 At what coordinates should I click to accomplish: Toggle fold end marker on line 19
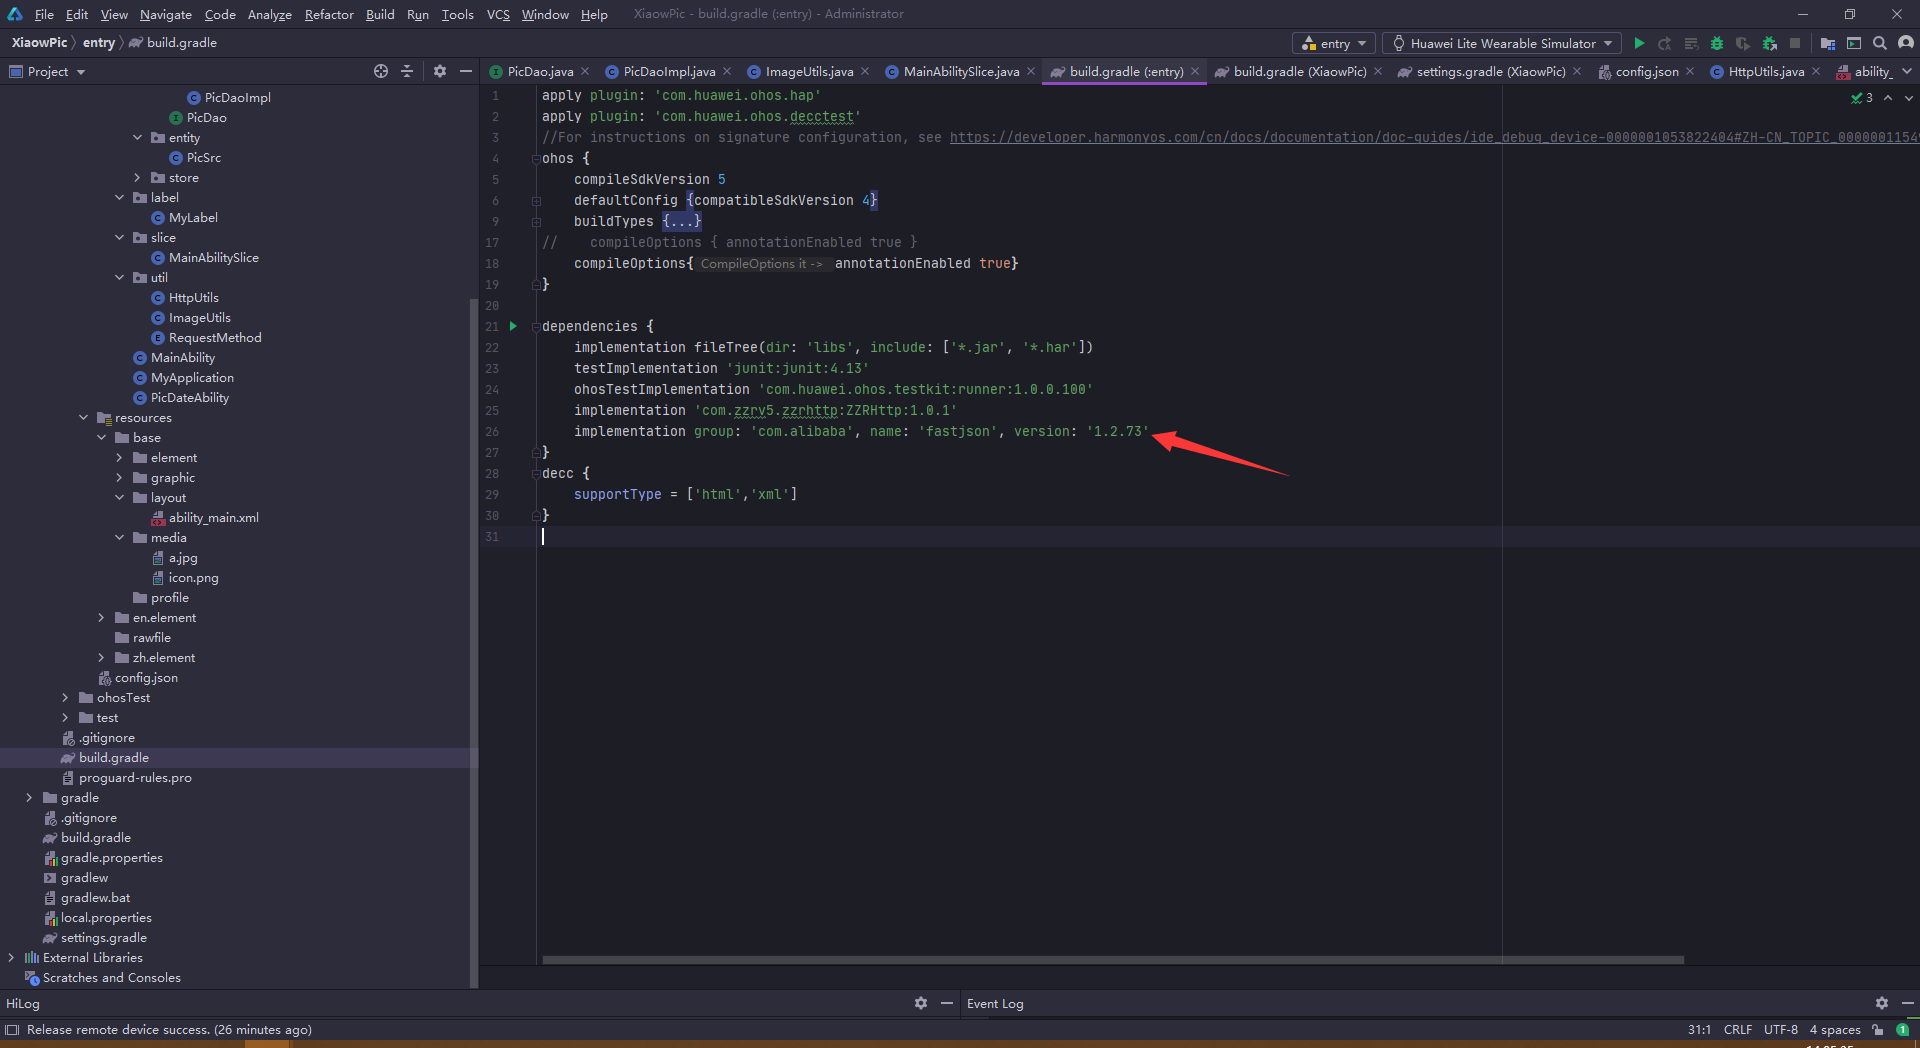[536, 285]
